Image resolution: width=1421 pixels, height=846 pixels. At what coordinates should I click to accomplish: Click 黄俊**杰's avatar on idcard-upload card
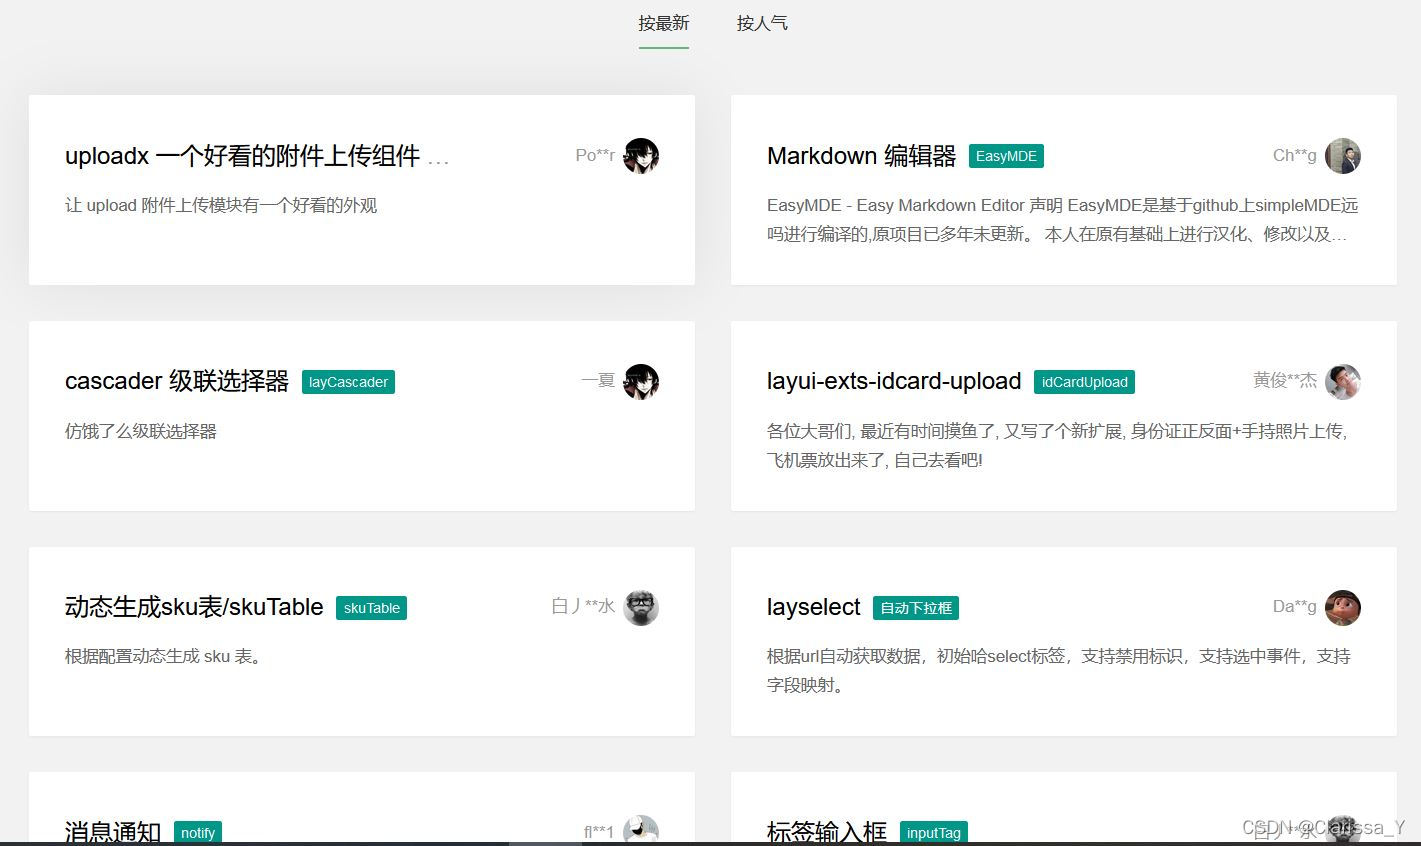(x=1342, y=382)
